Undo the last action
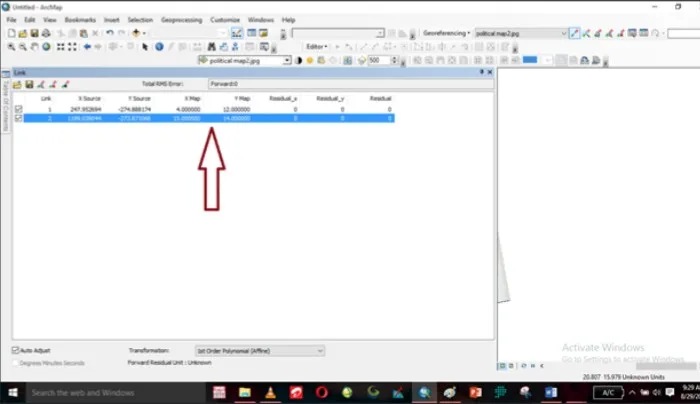 coord(110,33)
